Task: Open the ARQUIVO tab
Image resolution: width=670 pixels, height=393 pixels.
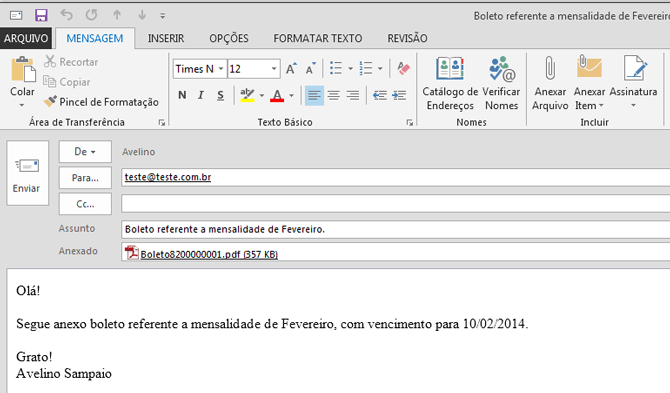Action: pyautogui.click(x=26, y=38)
